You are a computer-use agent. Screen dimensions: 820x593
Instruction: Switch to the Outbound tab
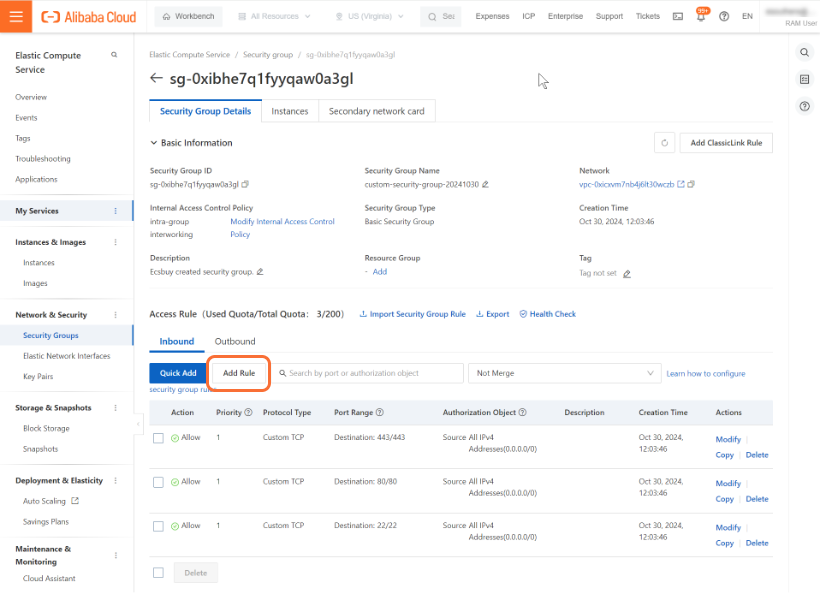point(235,341)
